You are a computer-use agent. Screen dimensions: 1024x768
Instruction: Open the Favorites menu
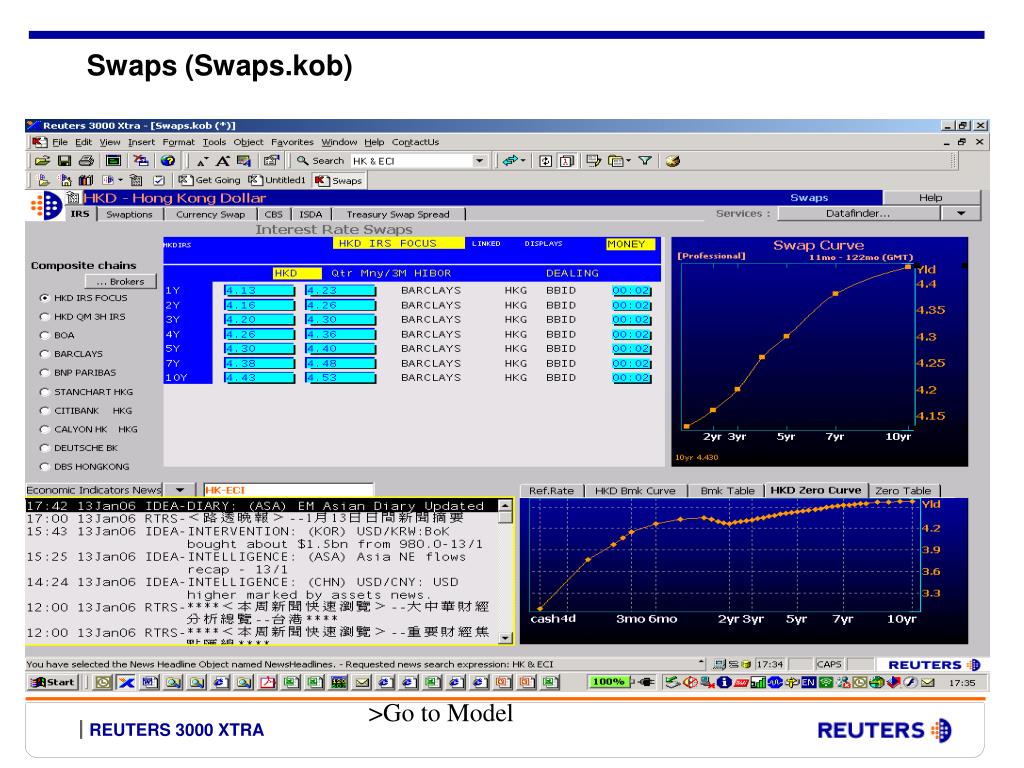(292, 142)
